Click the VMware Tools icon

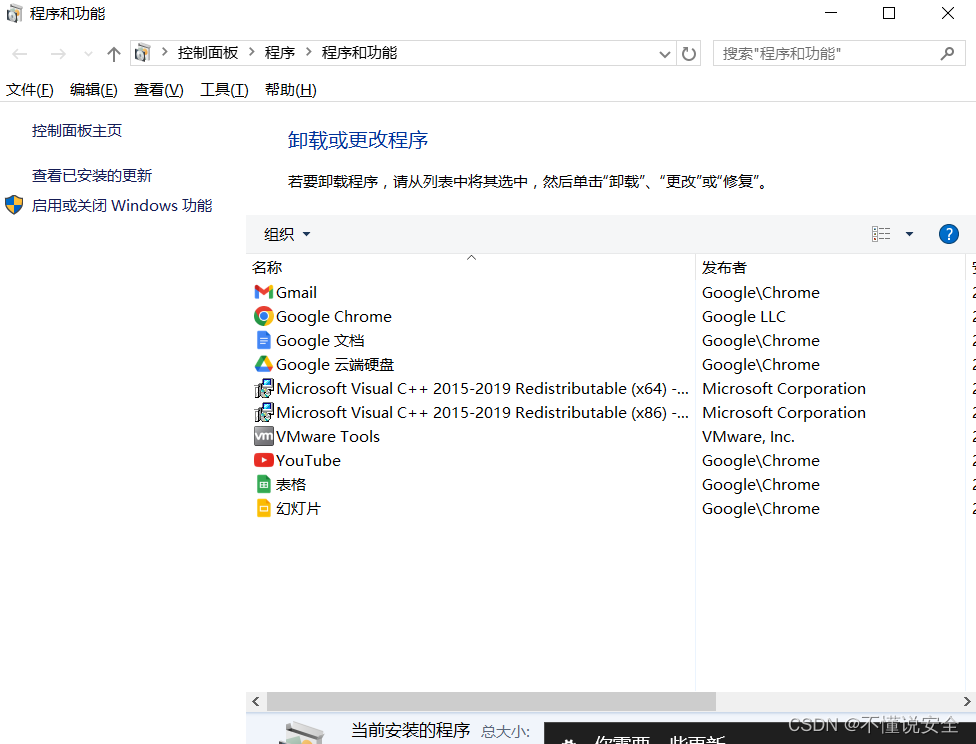click(x=264, y=436)
